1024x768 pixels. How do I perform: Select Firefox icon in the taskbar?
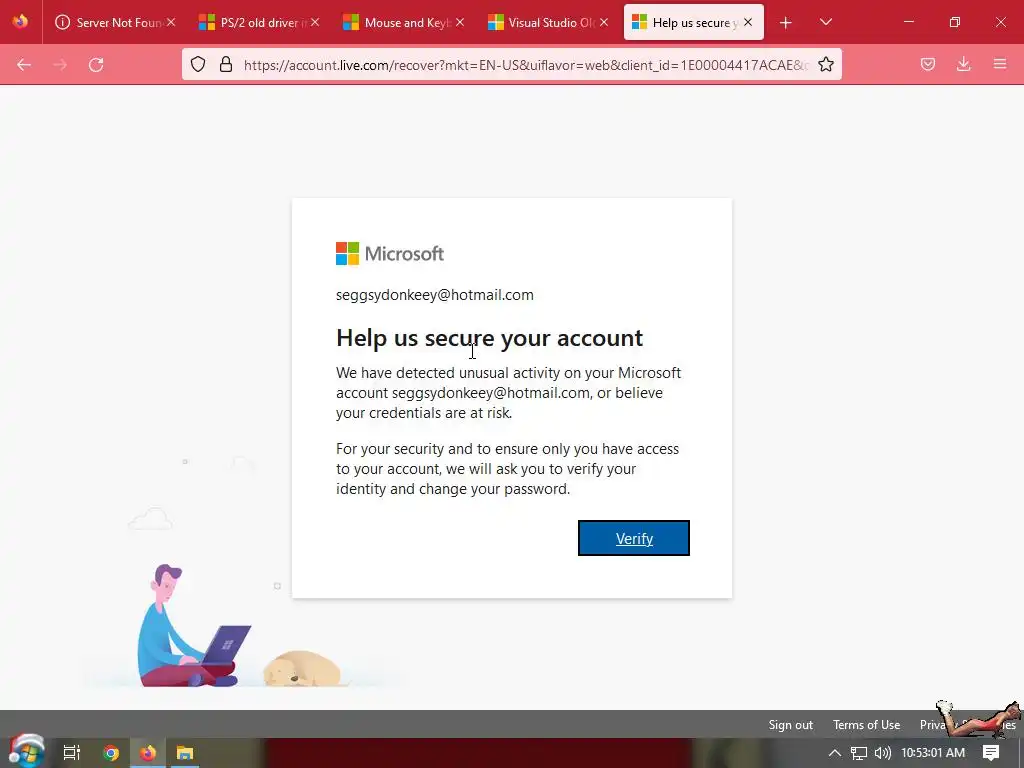click(x=148, y=752)
